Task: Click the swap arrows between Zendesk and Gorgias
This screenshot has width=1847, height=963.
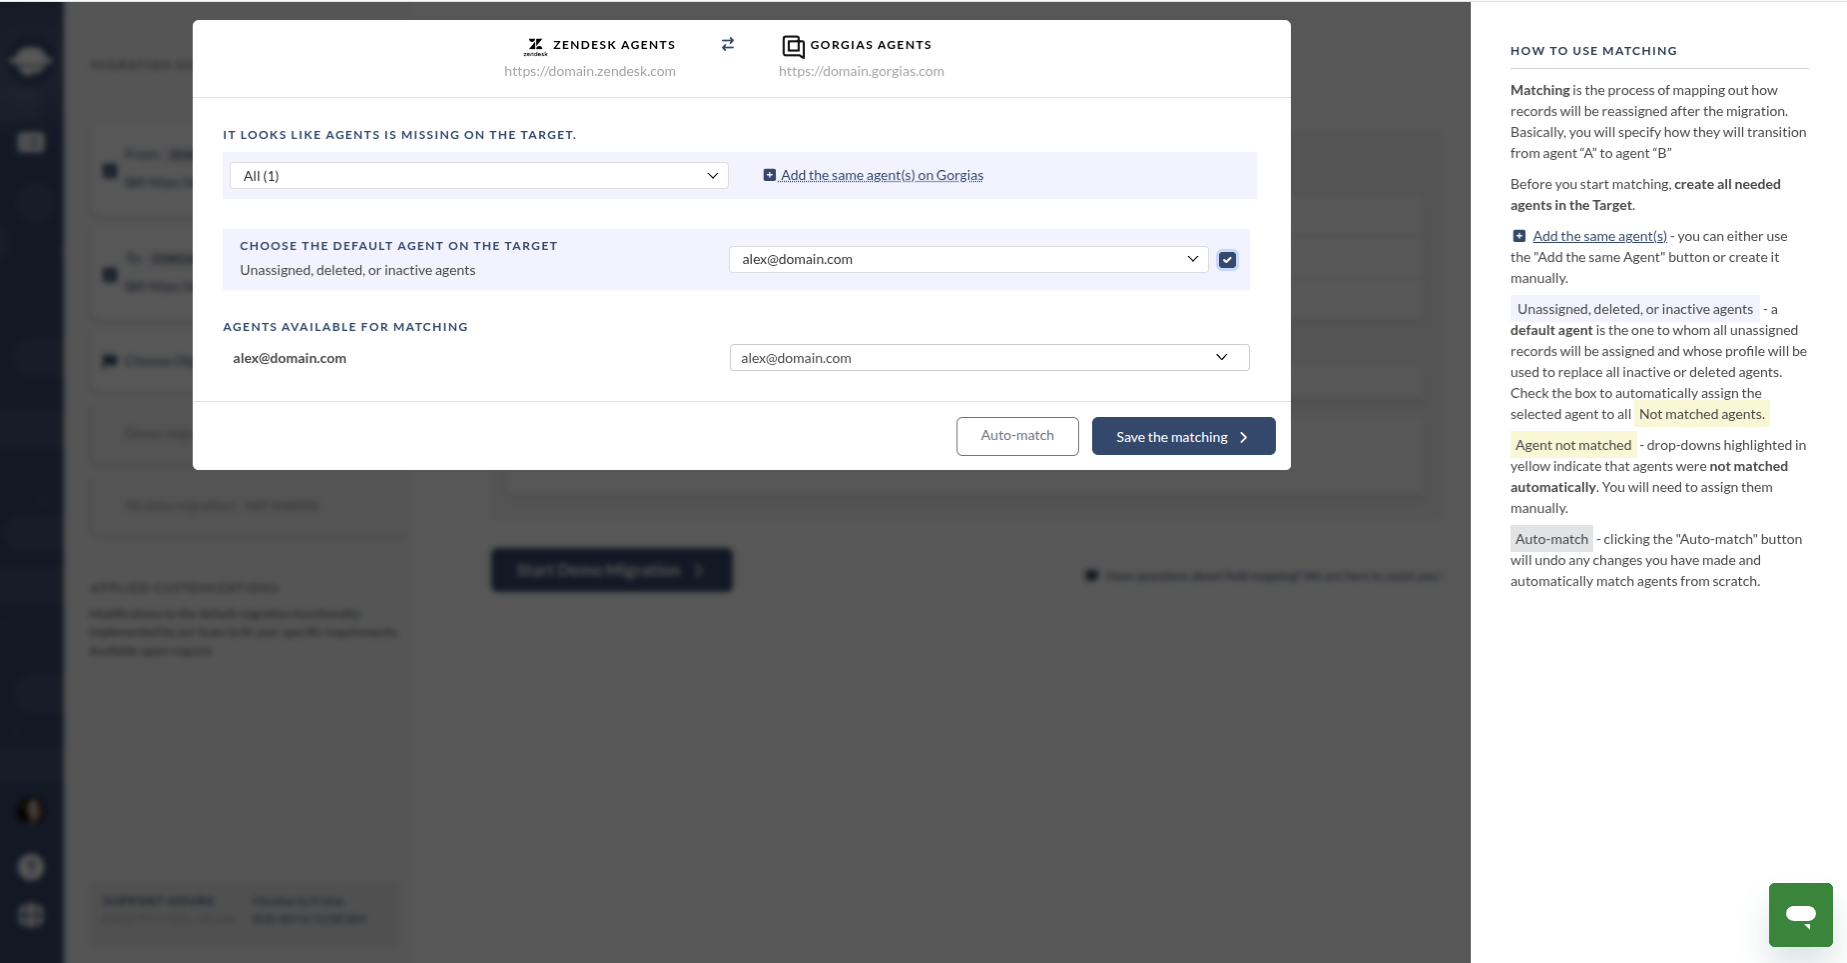Action: point(728,44)
